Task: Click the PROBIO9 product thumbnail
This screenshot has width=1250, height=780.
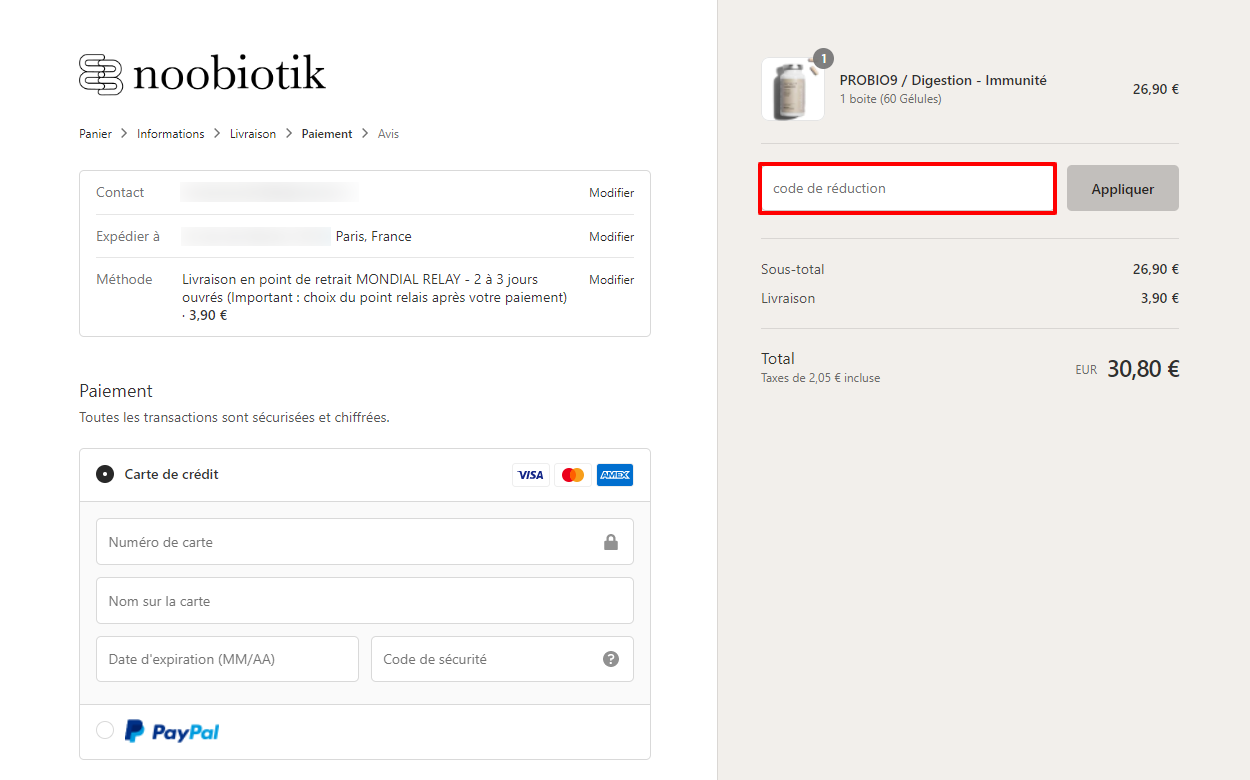Action: [793, 89]
